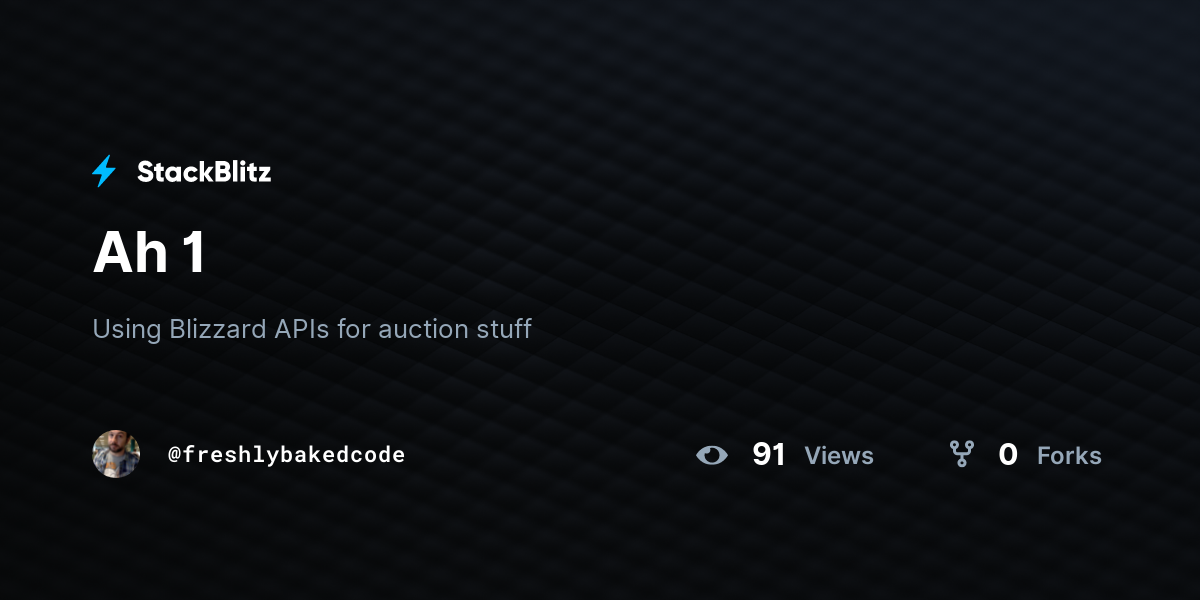
Task: Click the word APIs in the description
Action: coord(302,328)
